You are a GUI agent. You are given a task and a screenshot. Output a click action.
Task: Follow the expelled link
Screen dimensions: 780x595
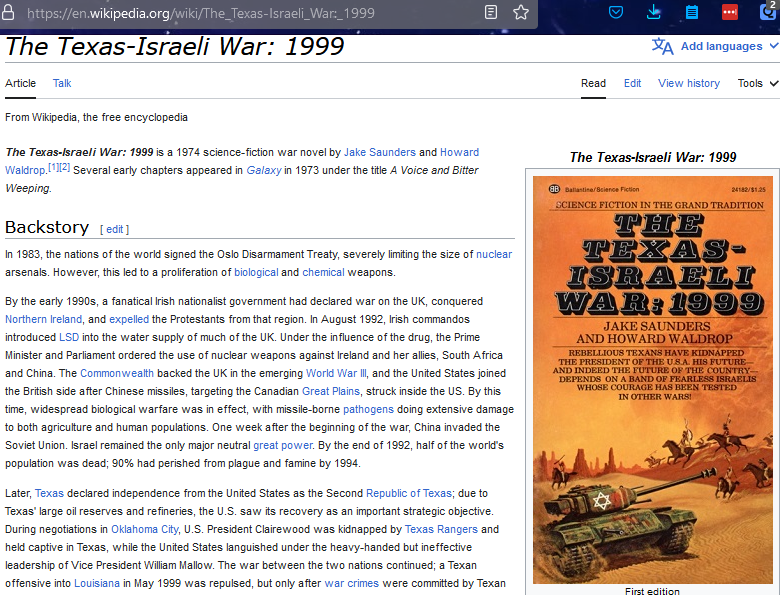pos(129,319)
